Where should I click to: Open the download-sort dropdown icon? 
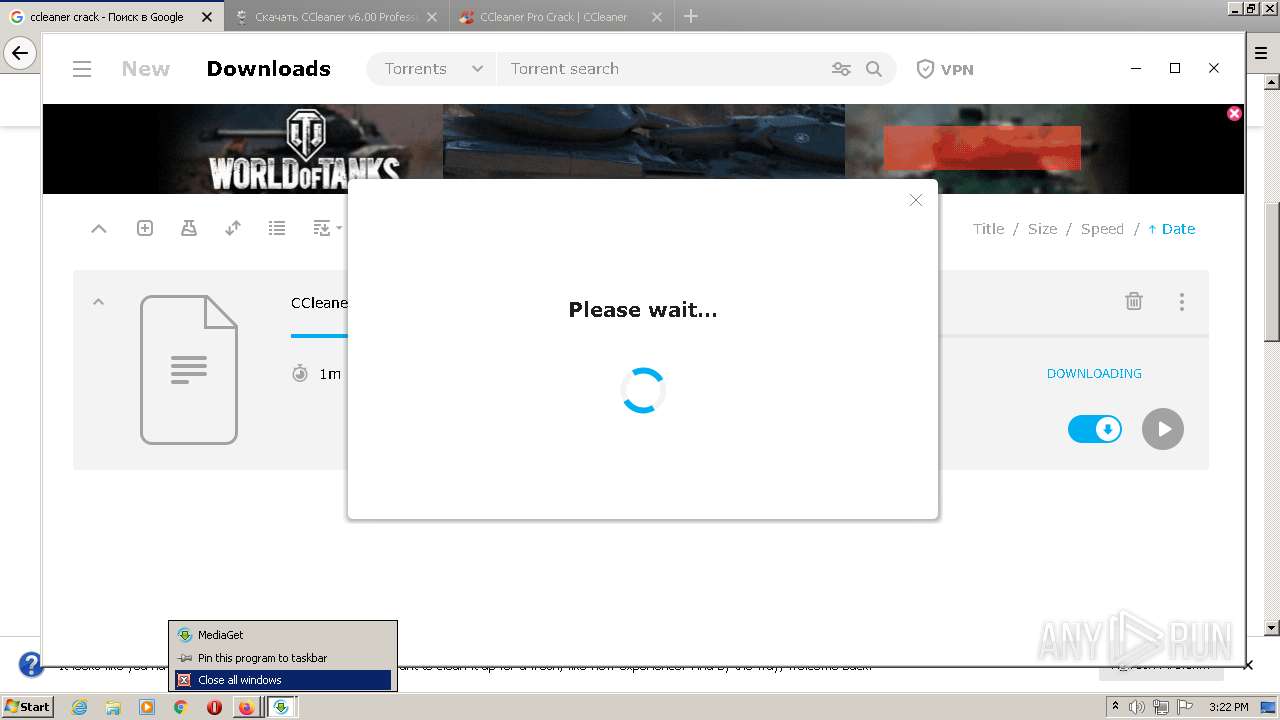coord(327,228)
